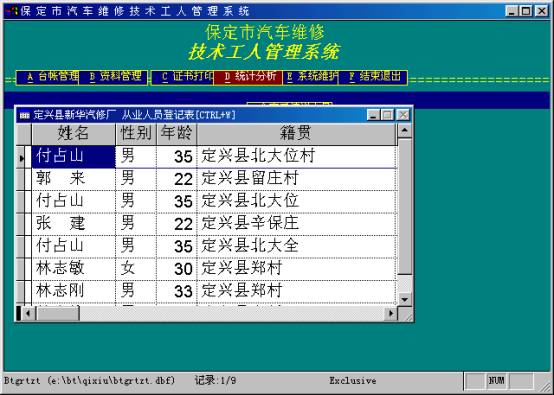This screenshot has width=554, height=395.
Task: Maximize the 从业人员登记表 browse window
Action: click(x=388, y=115)
